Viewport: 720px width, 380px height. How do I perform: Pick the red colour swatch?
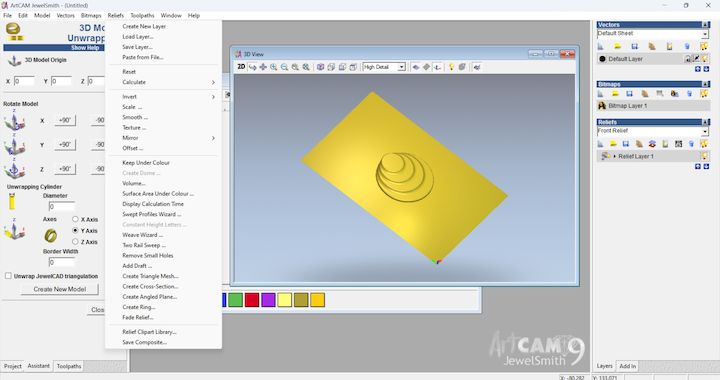(252, 300)
